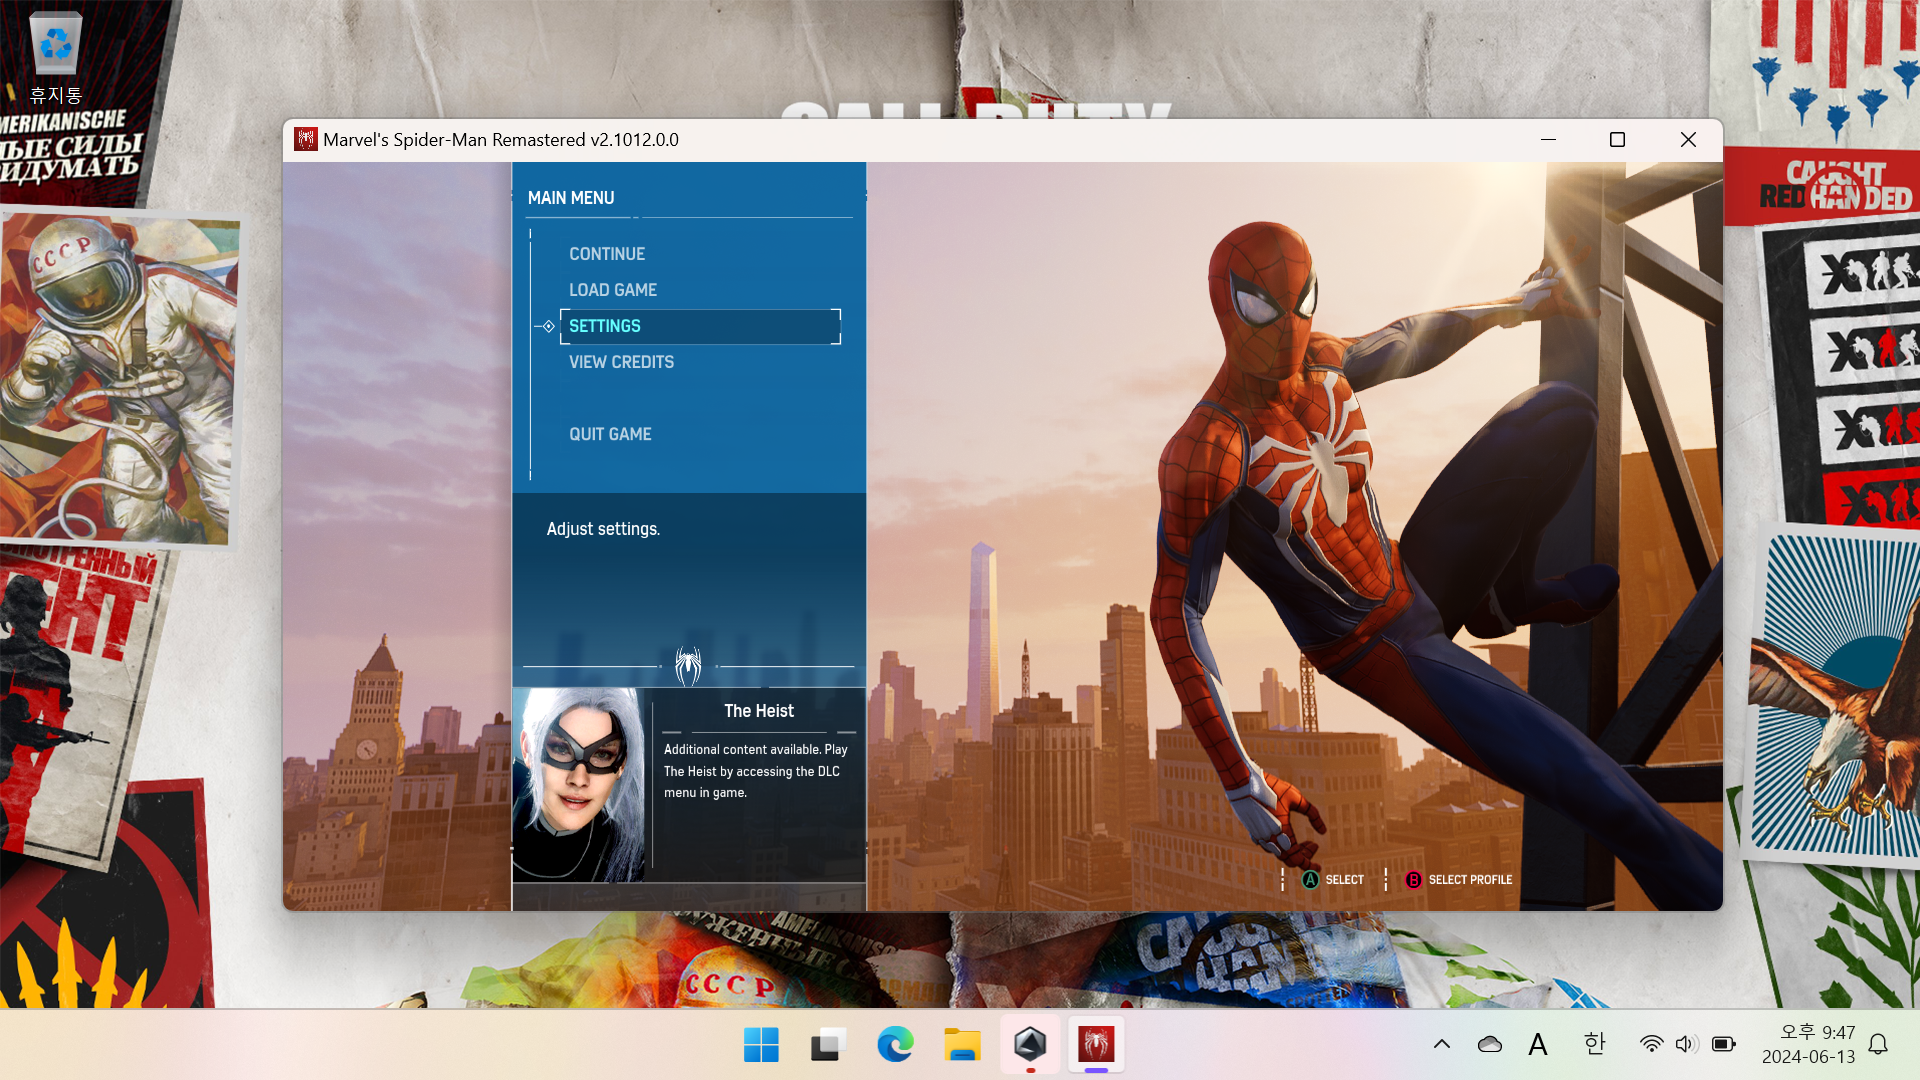The image size is (1920, 1080).
Task: Click The Heist Black Cat thumbnail
Action: [579, 785]
